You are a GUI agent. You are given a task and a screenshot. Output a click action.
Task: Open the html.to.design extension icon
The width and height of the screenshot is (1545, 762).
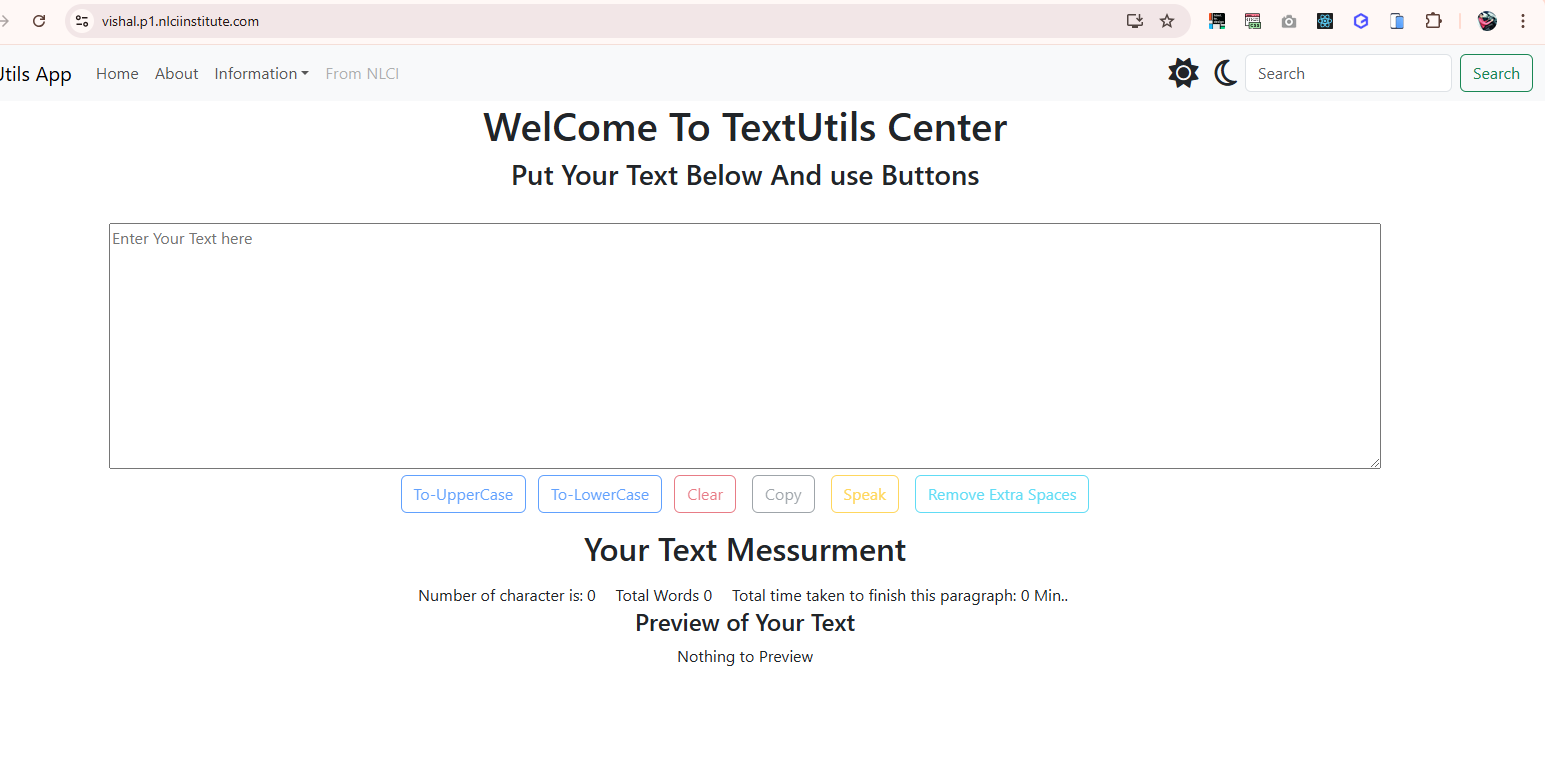click(x=1217, y=21)
